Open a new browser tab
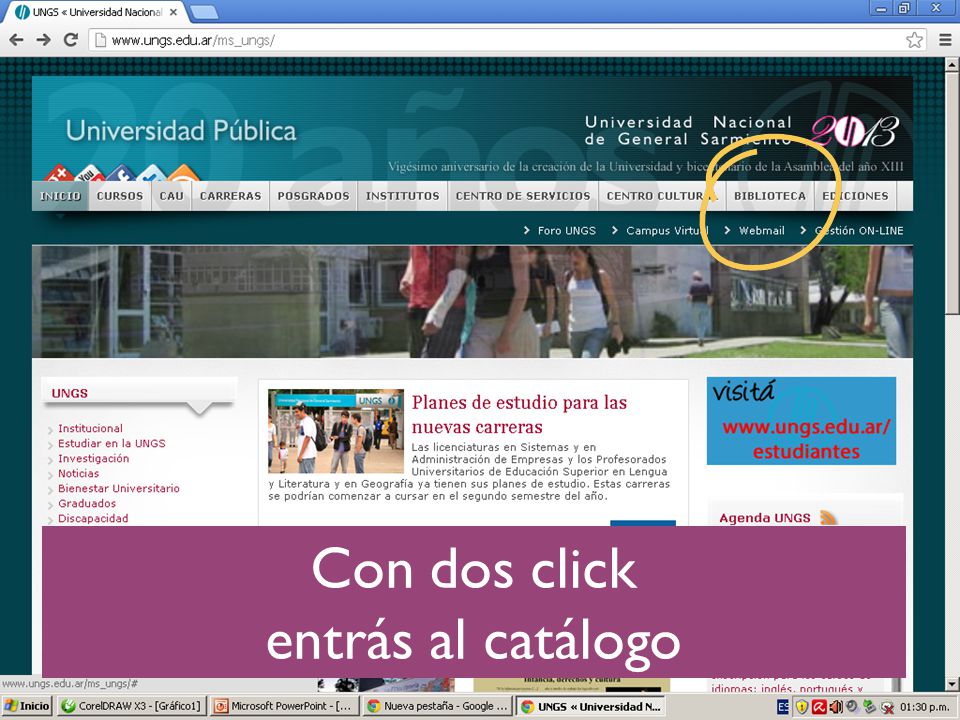This screenshot has width=960, height=720. pos(204,12)
